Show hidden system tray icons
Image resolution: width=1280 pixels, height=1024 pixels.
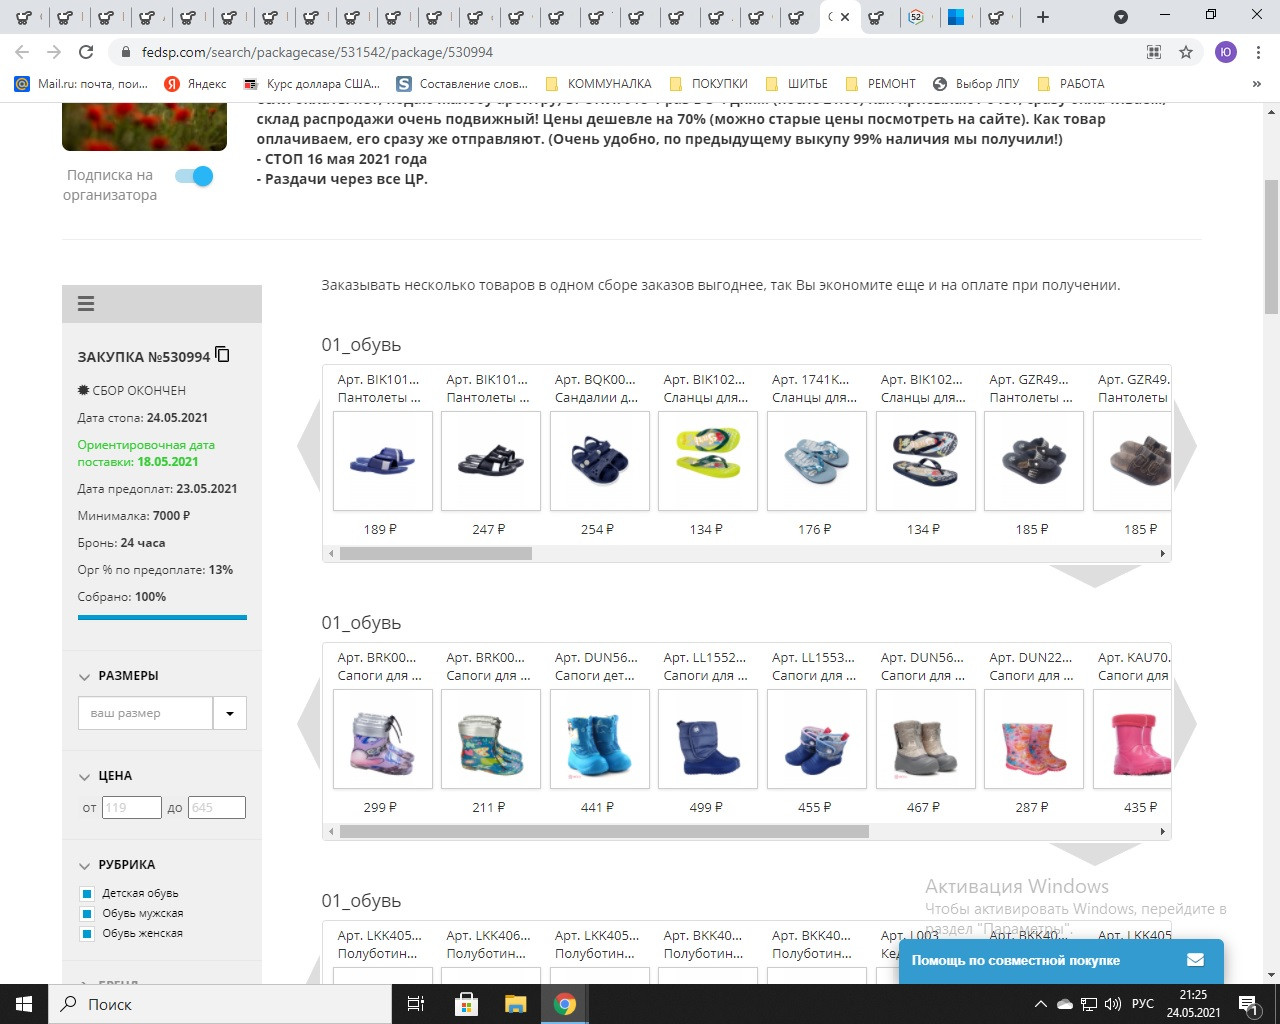pyautogui.click(x=1041, y=1004)
